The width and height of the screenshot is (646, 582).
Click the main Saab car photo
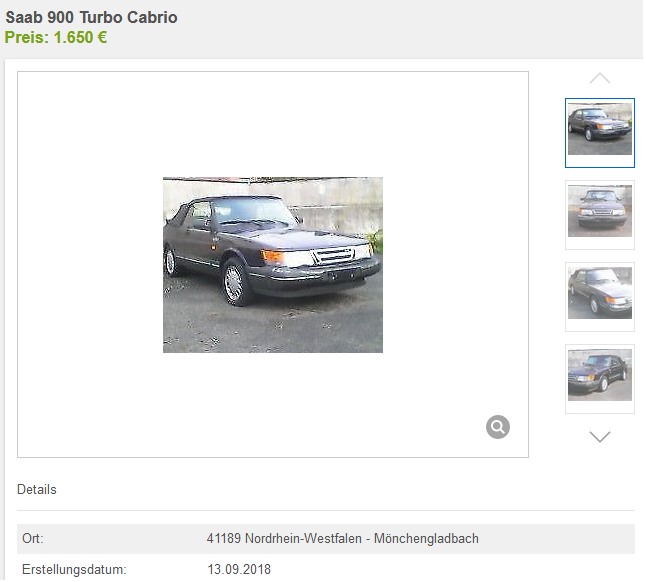(273, 265)
